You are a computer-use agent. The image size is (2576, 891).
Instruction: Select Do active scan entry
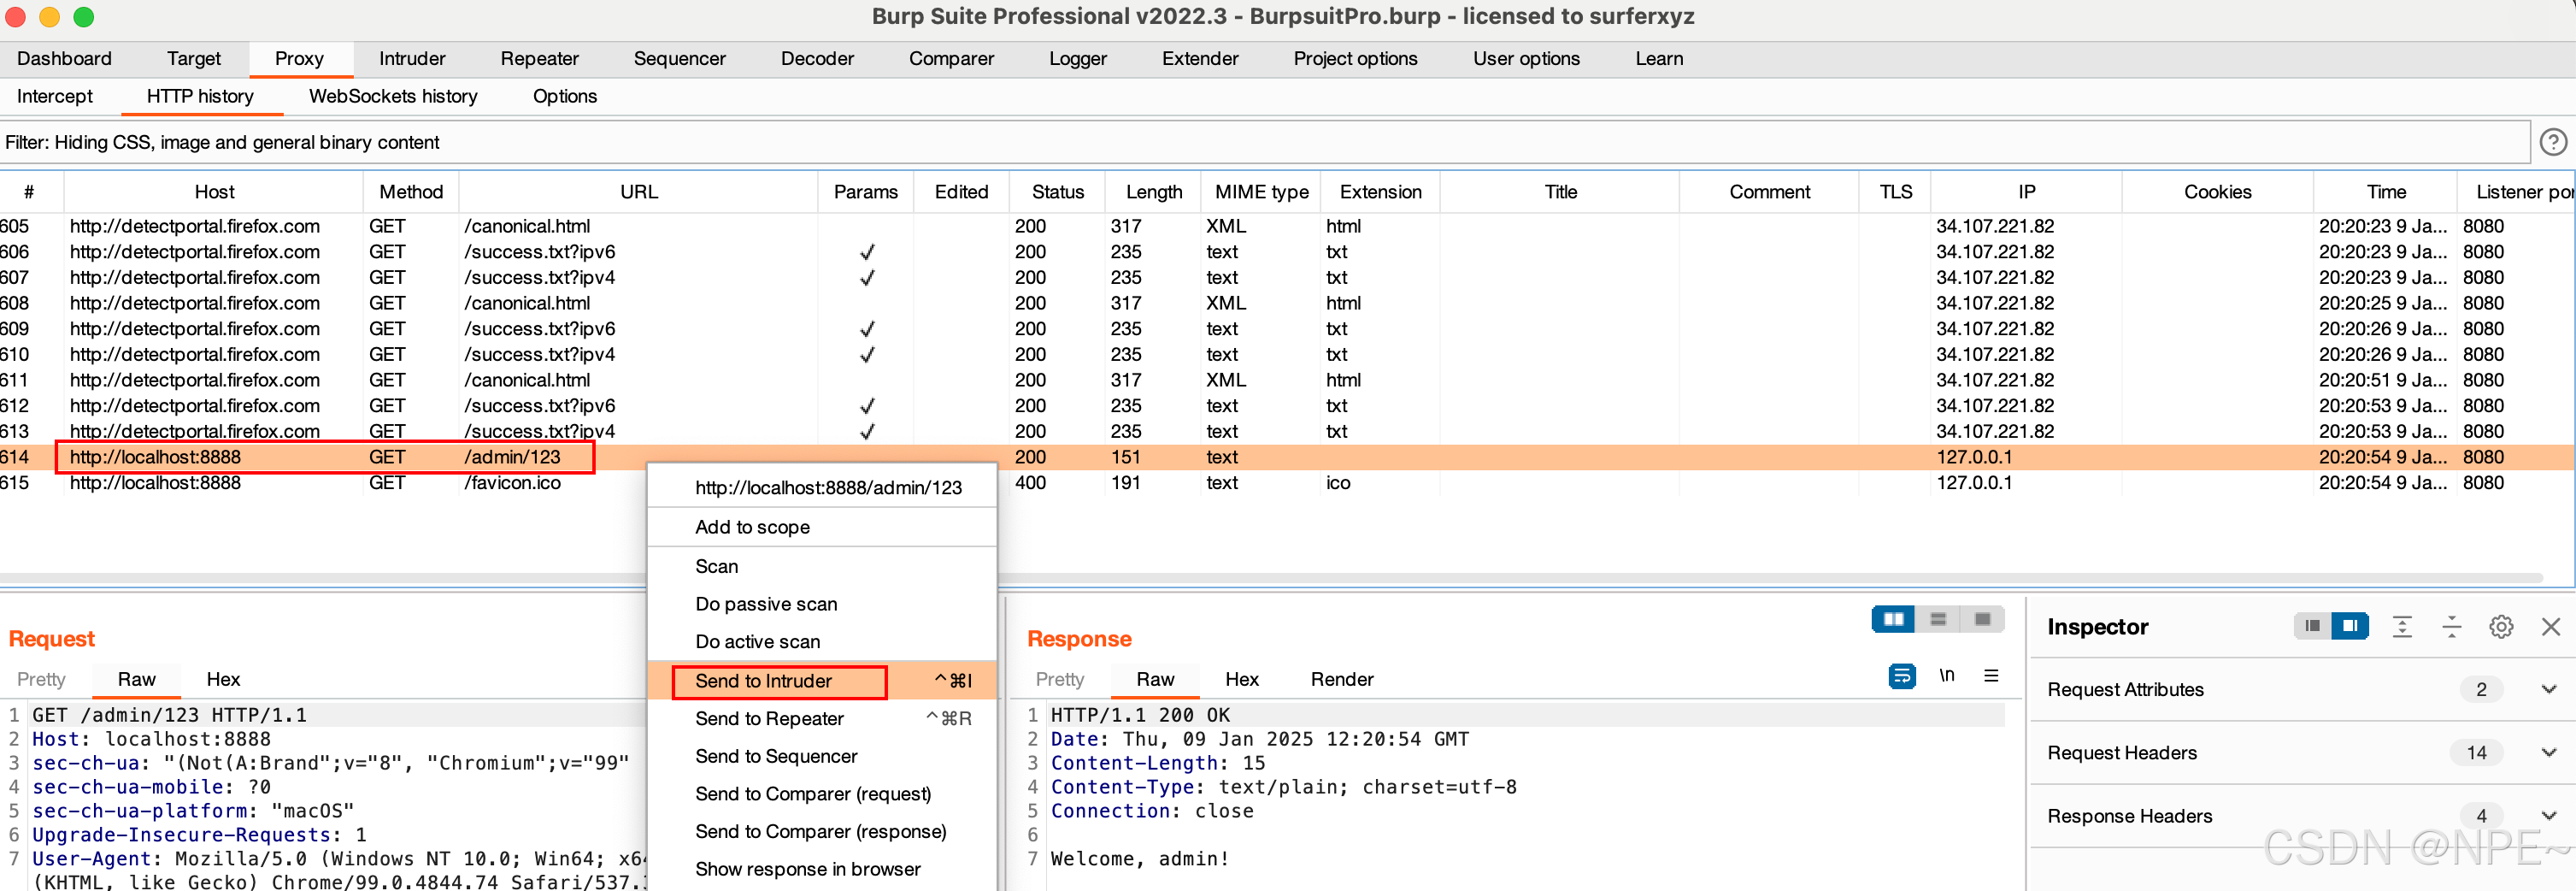point(822,642)
